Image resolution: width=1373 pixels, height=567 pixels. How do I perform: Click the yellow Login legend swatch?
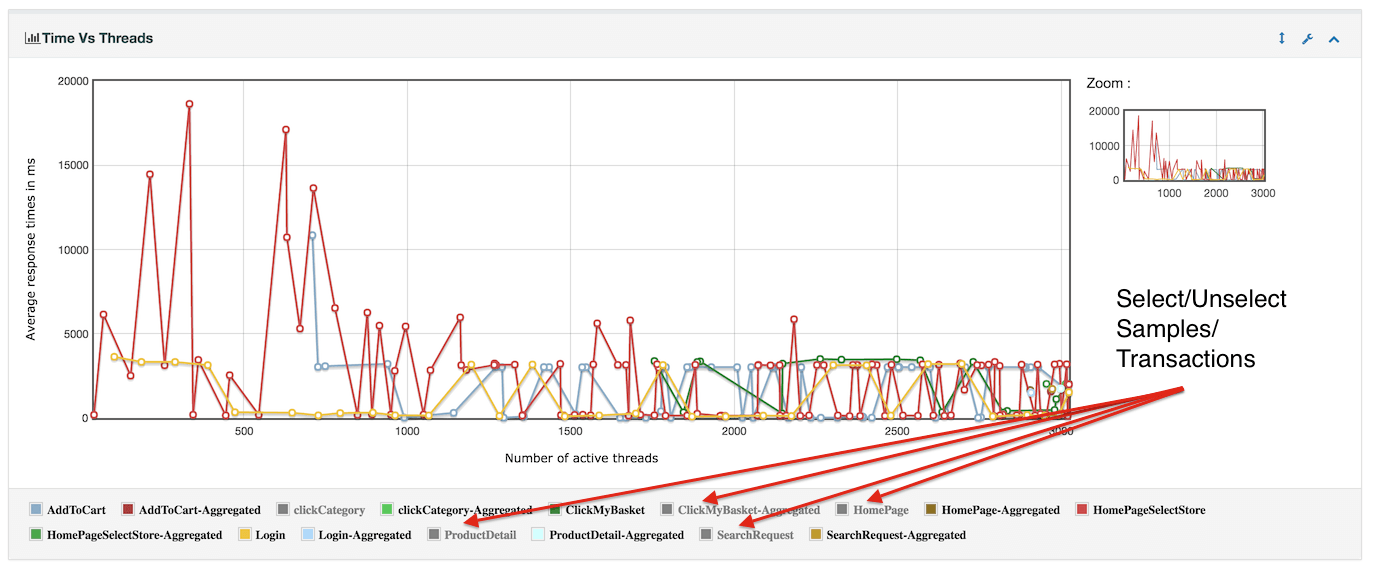pyautogui.click(x=244, y=535)
